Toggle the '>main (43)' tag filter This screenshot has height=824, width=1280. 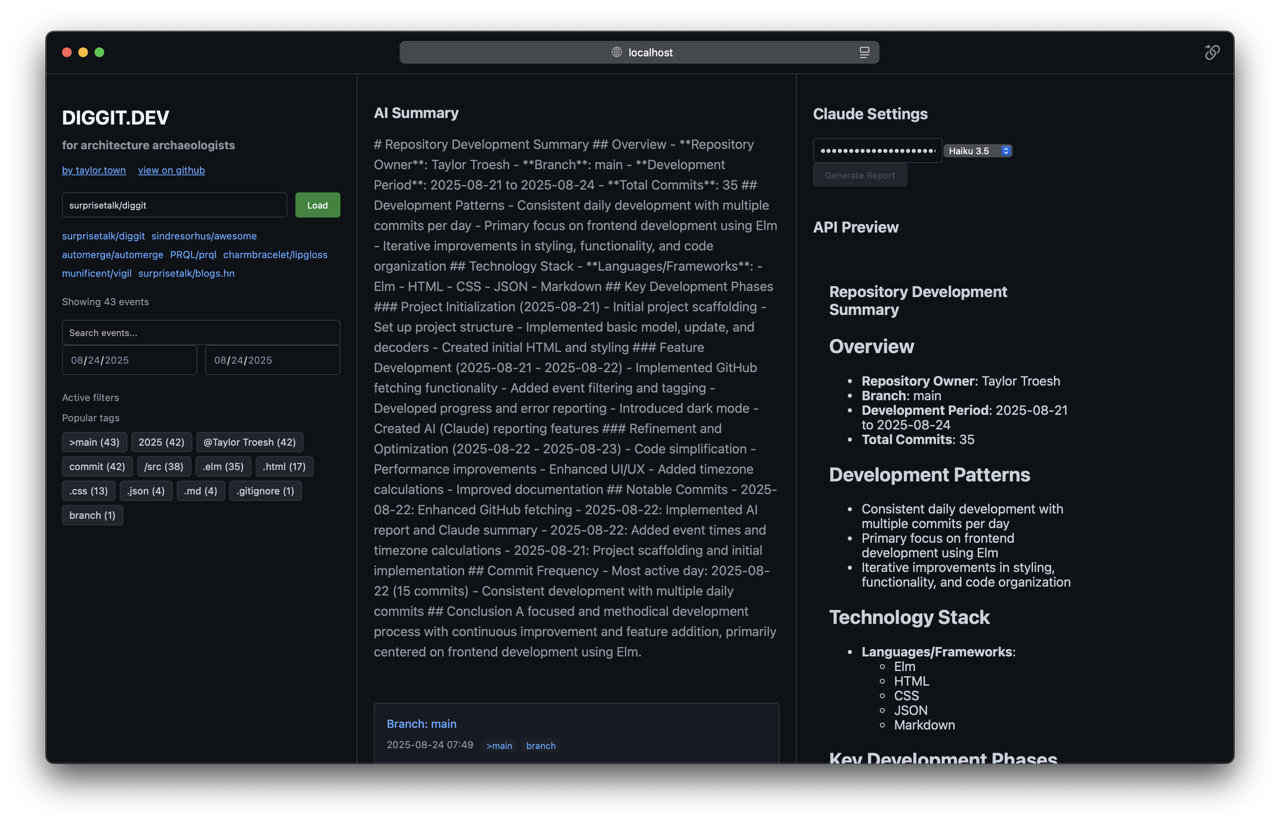pyautogui.click(x=94, y=442)
